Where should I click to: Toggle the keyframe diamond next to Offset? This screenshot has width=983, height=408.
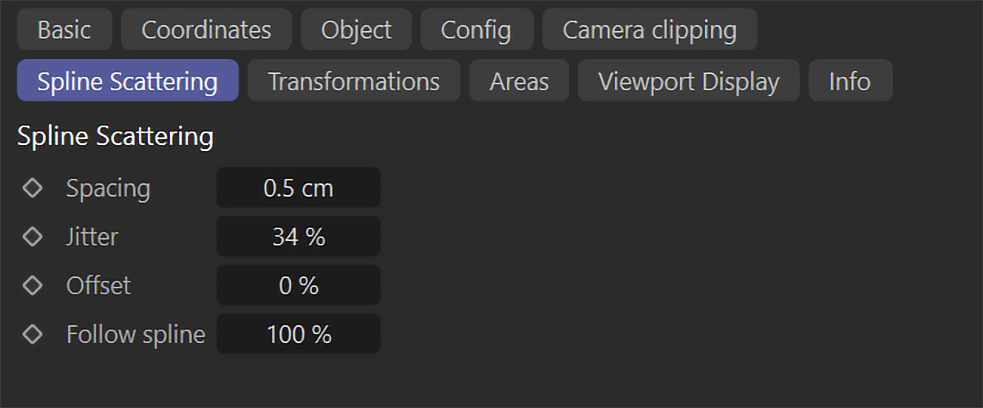32,286
